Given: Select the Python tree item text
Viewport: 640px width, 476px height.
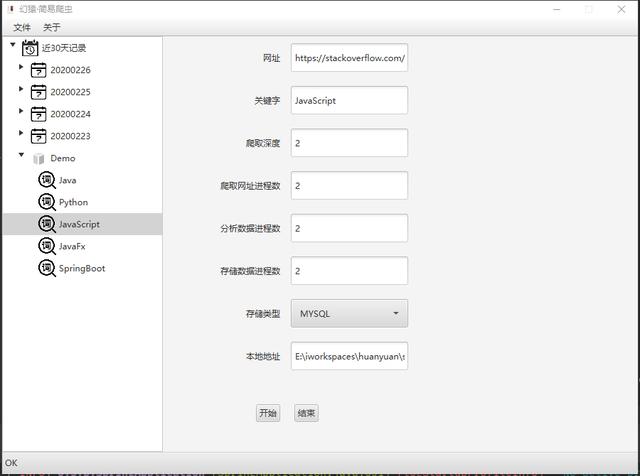Looking at the screenshot, I should (x=73, y=202).
